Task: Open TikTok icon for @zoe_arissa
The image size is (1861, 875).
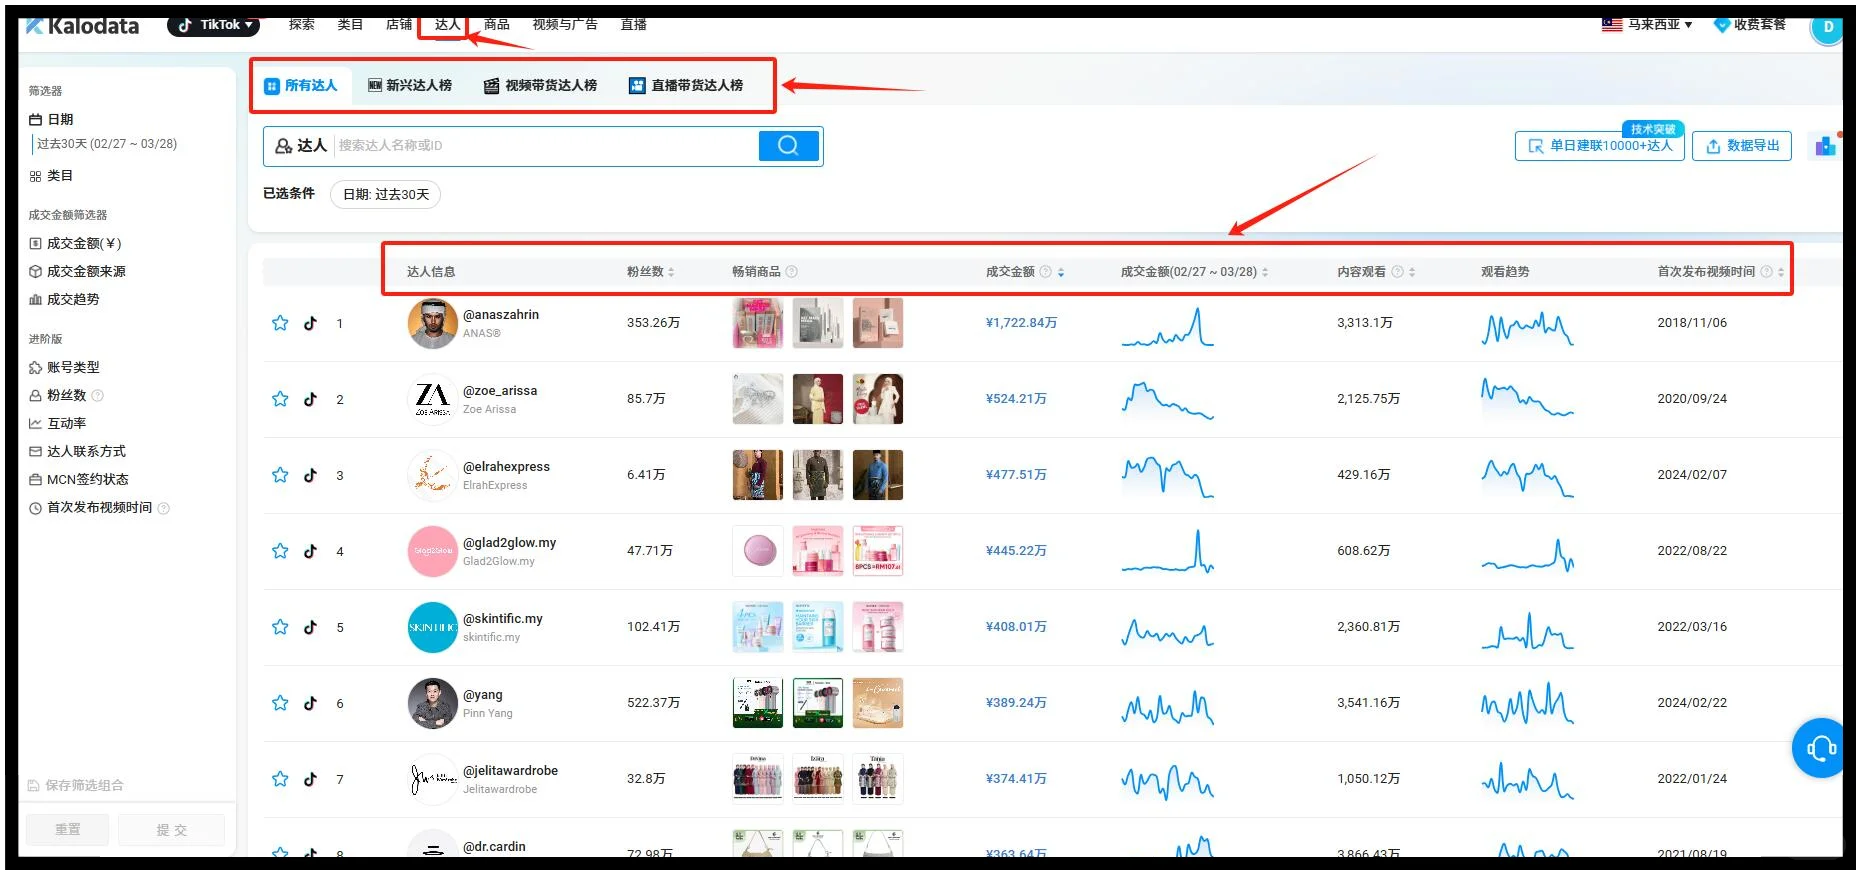Action: [310, 399]
